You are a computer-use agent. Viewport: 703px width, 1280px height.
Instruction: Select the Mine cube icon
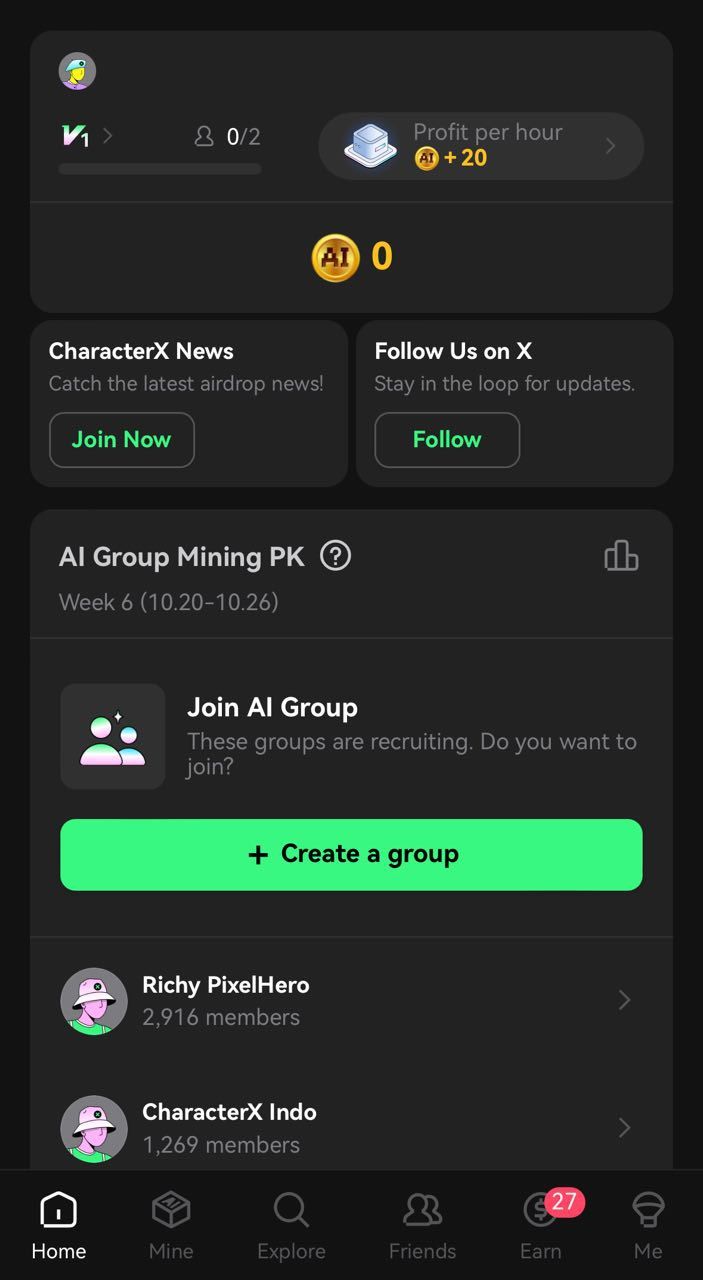(x=170, y=1211)
